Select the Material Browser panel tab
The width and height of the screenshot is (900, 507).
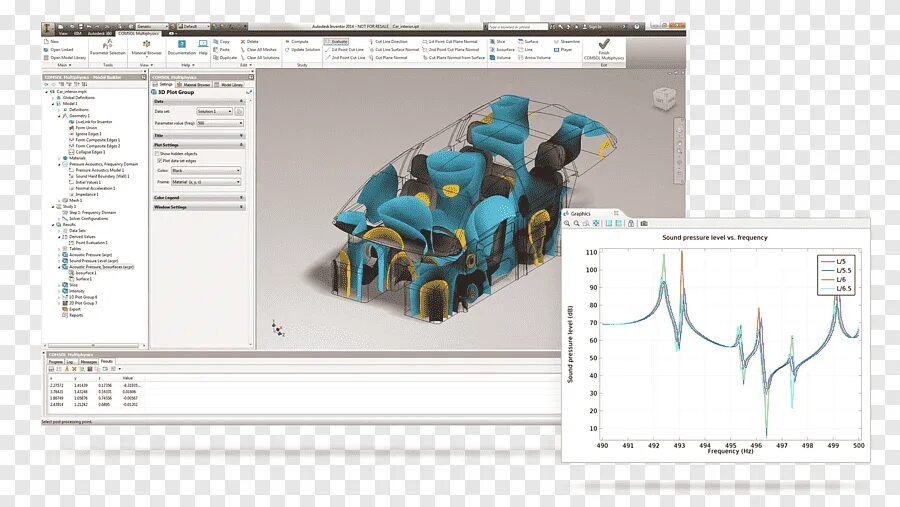[194, 84]
